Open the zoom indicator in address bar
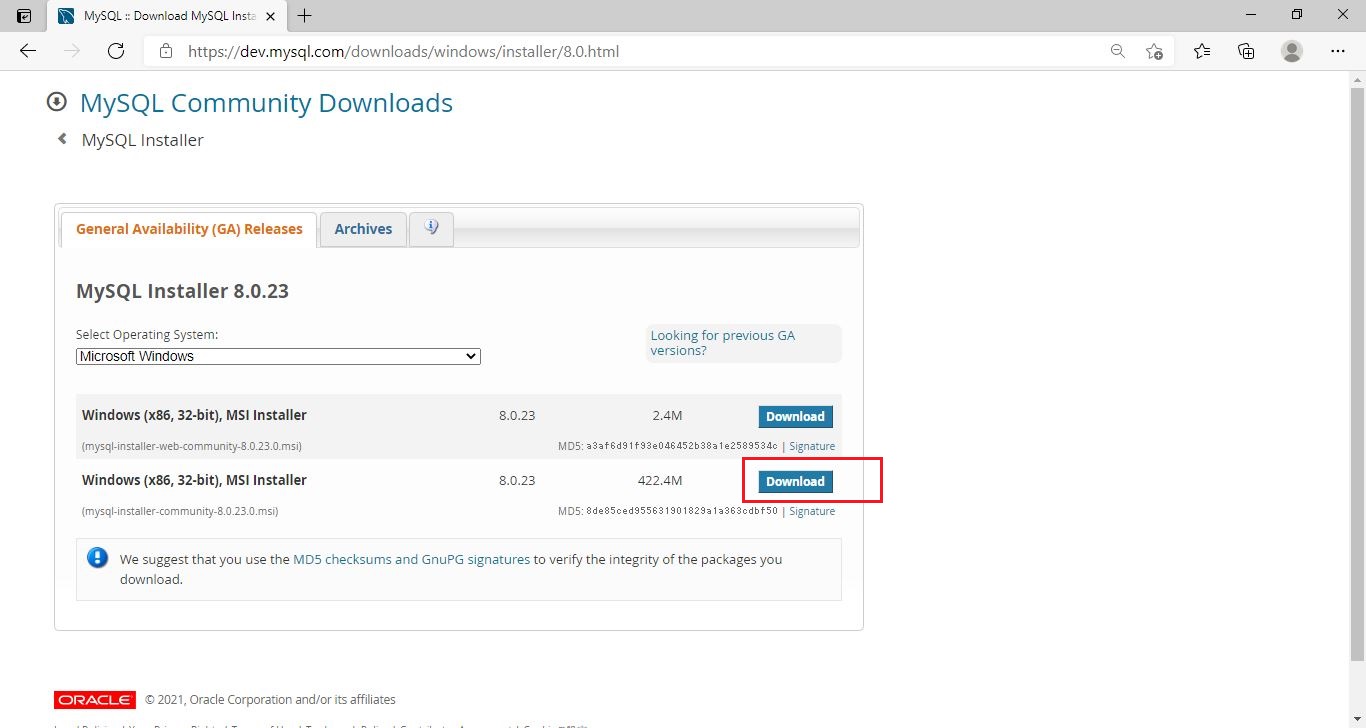The height and width of the screenshot is (728, 1366). click(1118, 51)
